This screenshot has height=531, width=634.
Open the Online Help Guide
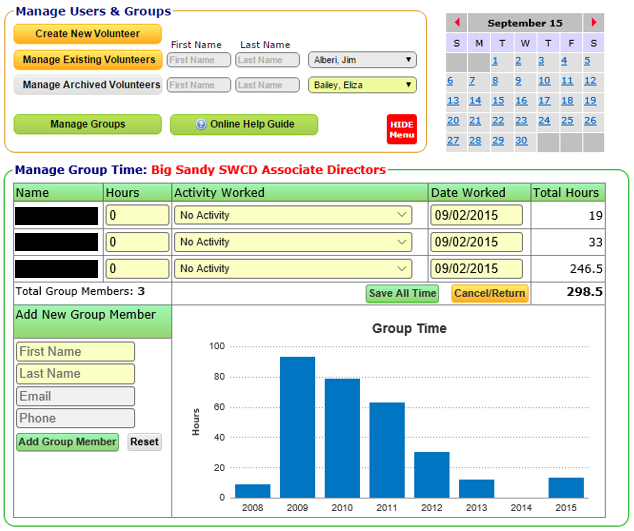pos(243,124)
